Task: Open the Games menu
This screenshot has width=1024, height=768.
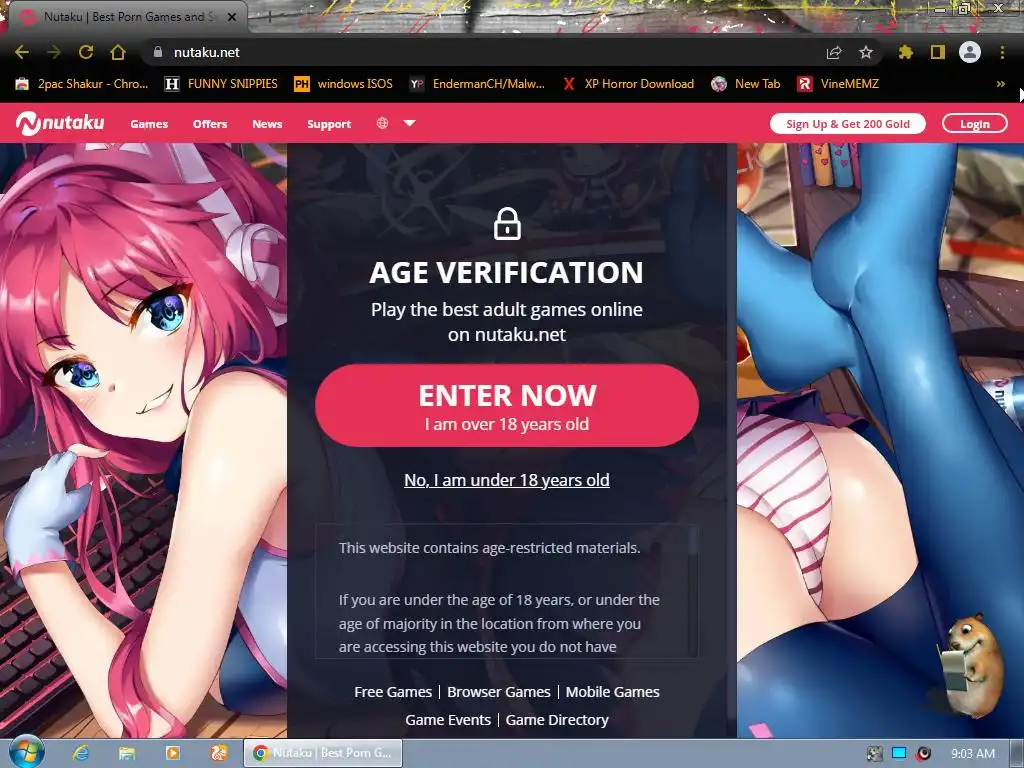Action: click(x=149, y=123)
